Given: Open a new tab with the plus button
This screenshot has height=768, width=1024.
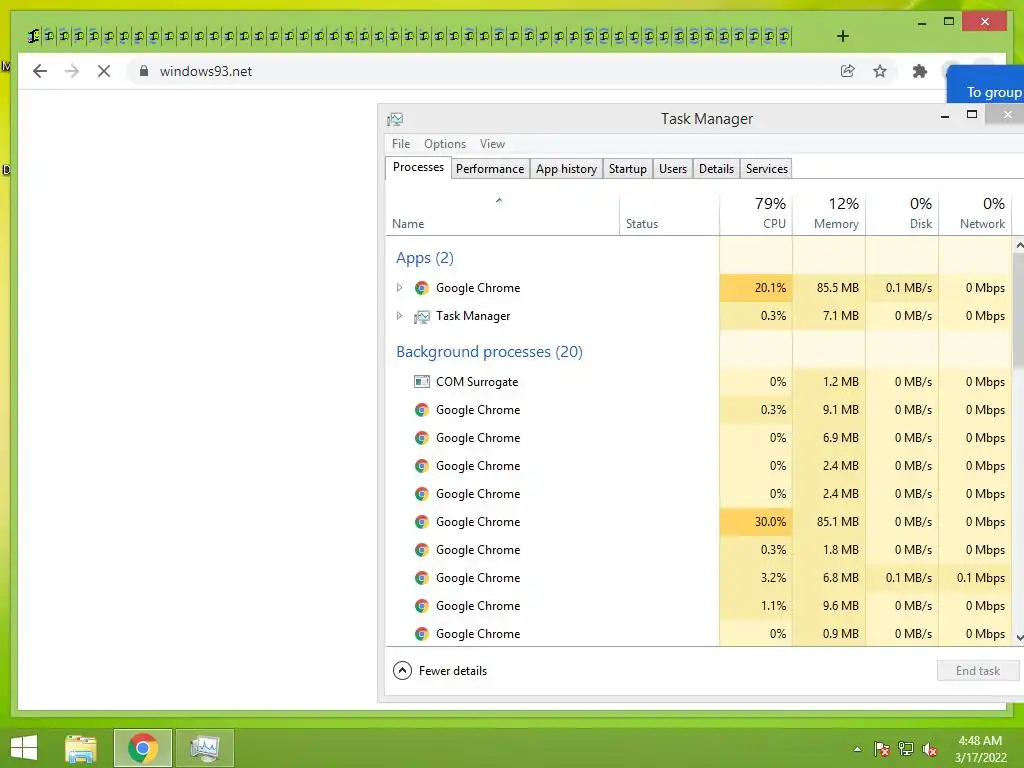Looking at the screenshot, I should coord(843,36).
